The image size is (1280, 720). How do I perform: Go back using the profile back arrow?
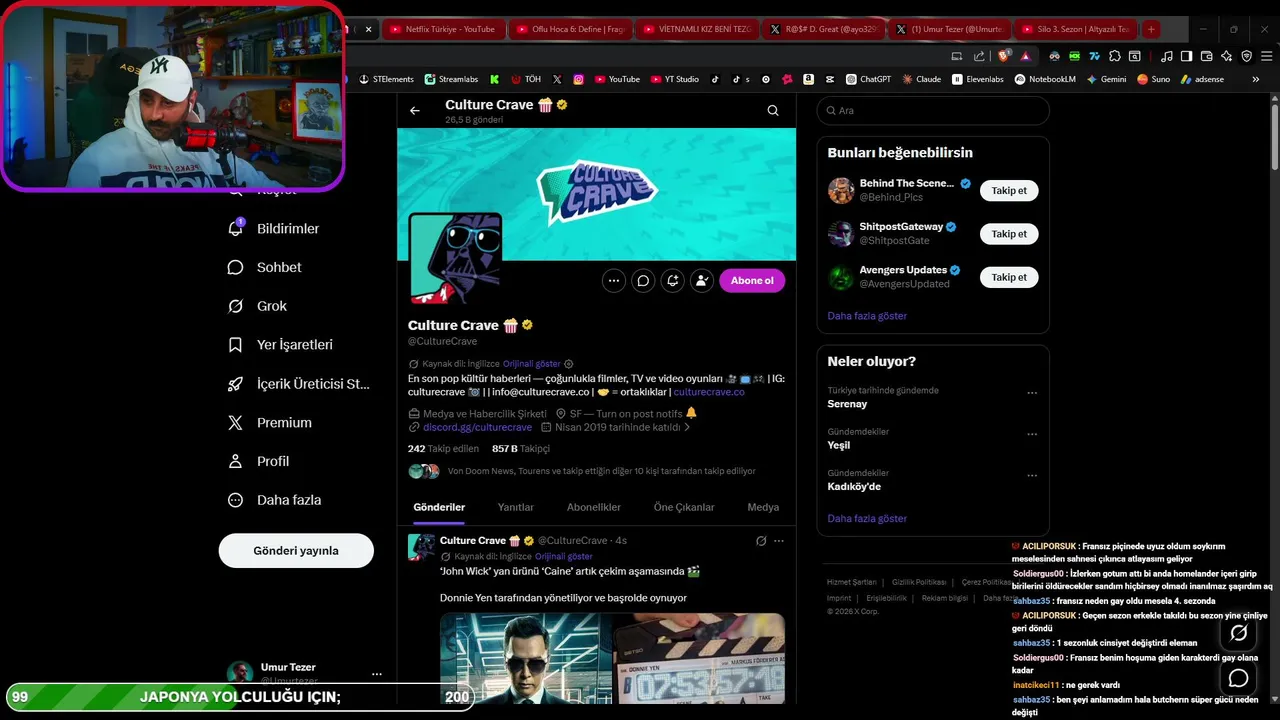tap(415, 111)
